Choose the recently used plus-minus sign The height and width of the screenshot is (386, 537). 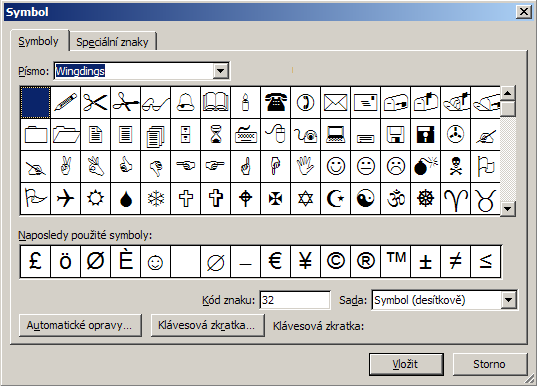tap(426, 261)
